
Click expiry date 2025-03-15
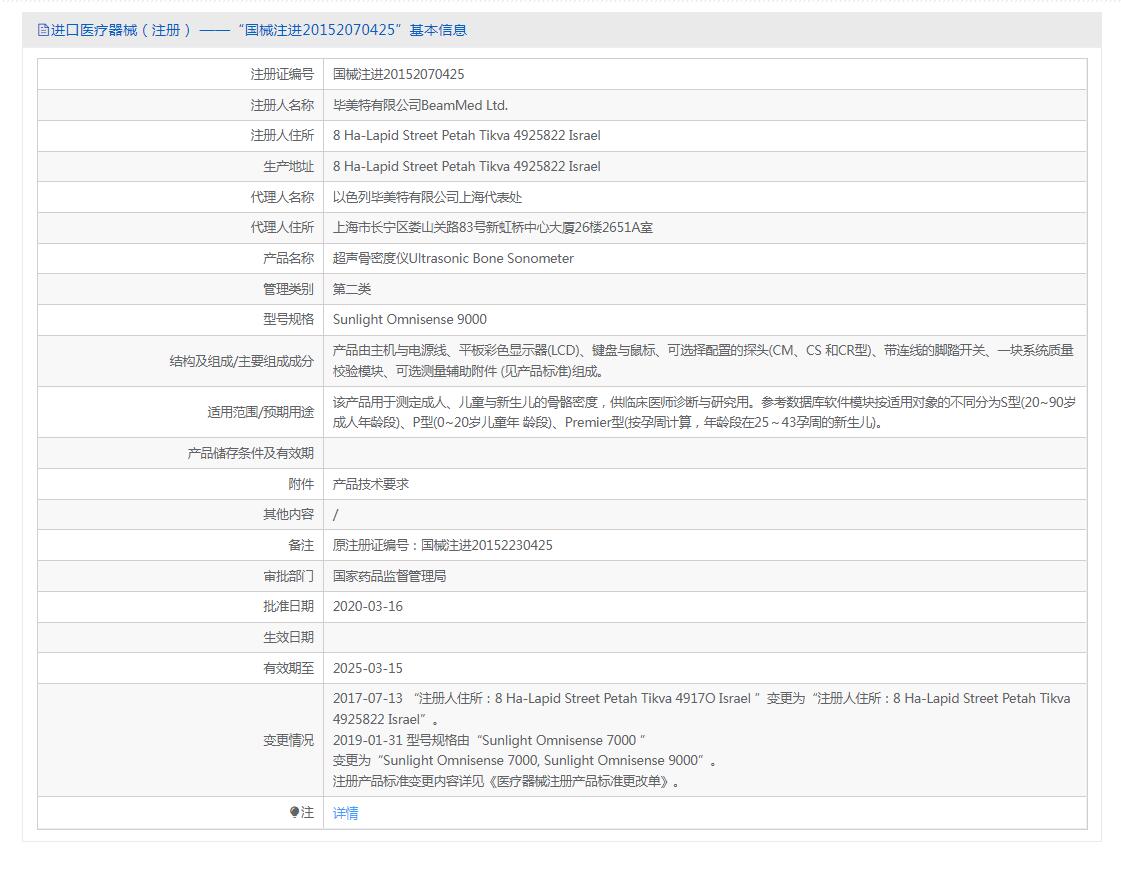click(x=367, y=668)
